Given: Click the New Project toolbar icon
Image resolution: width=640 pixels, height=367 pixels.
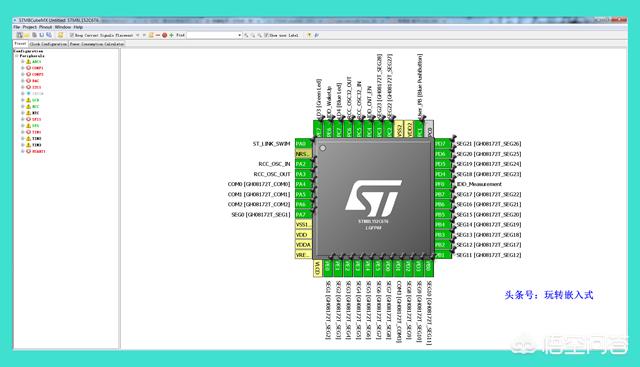Looking at the screenshot, I should 19,35.
